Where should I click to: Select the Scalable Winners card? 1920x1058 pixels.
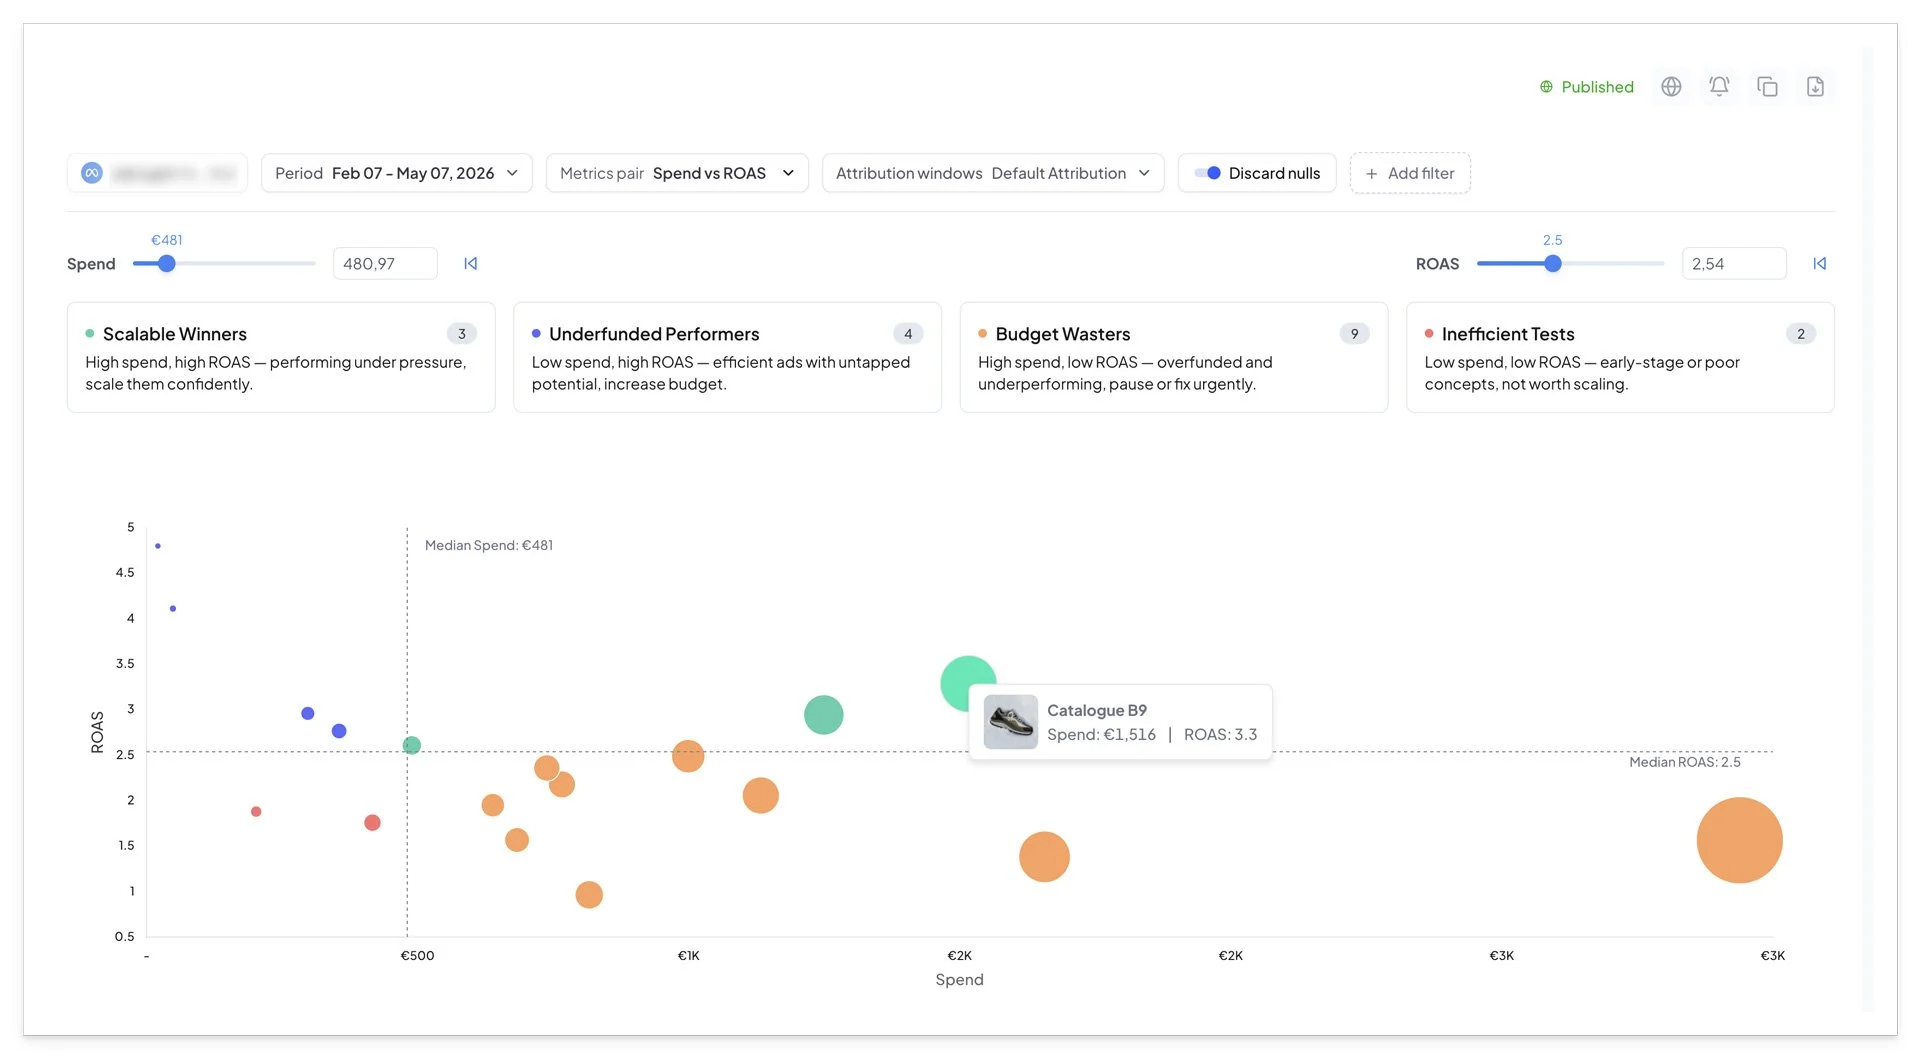pyautogui.click(x=281, y=358)
